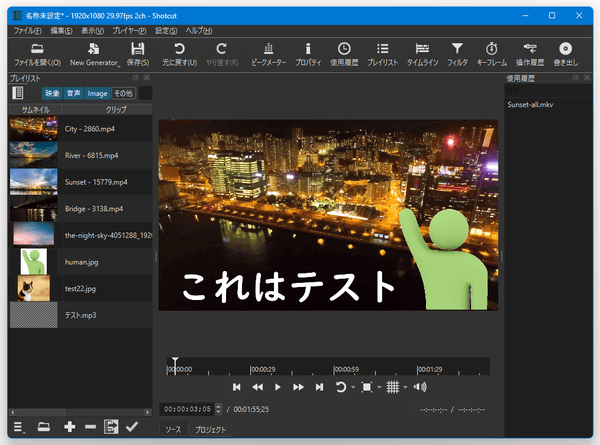600x445 pixels.
Task: Select the-night-sky clip in playlist
Action: pos(80,235)
